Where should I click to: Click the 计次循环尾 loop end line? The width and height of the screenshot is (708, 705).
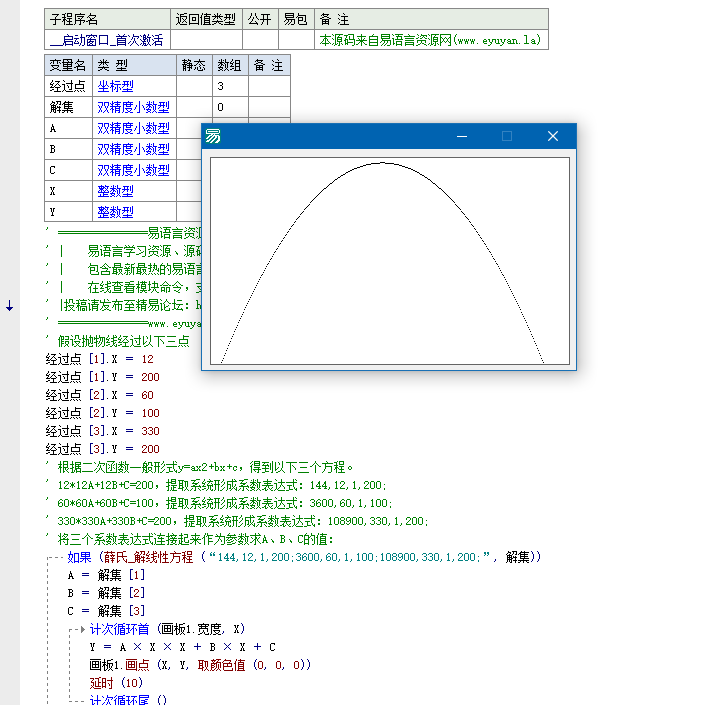(x=128, y=700)
